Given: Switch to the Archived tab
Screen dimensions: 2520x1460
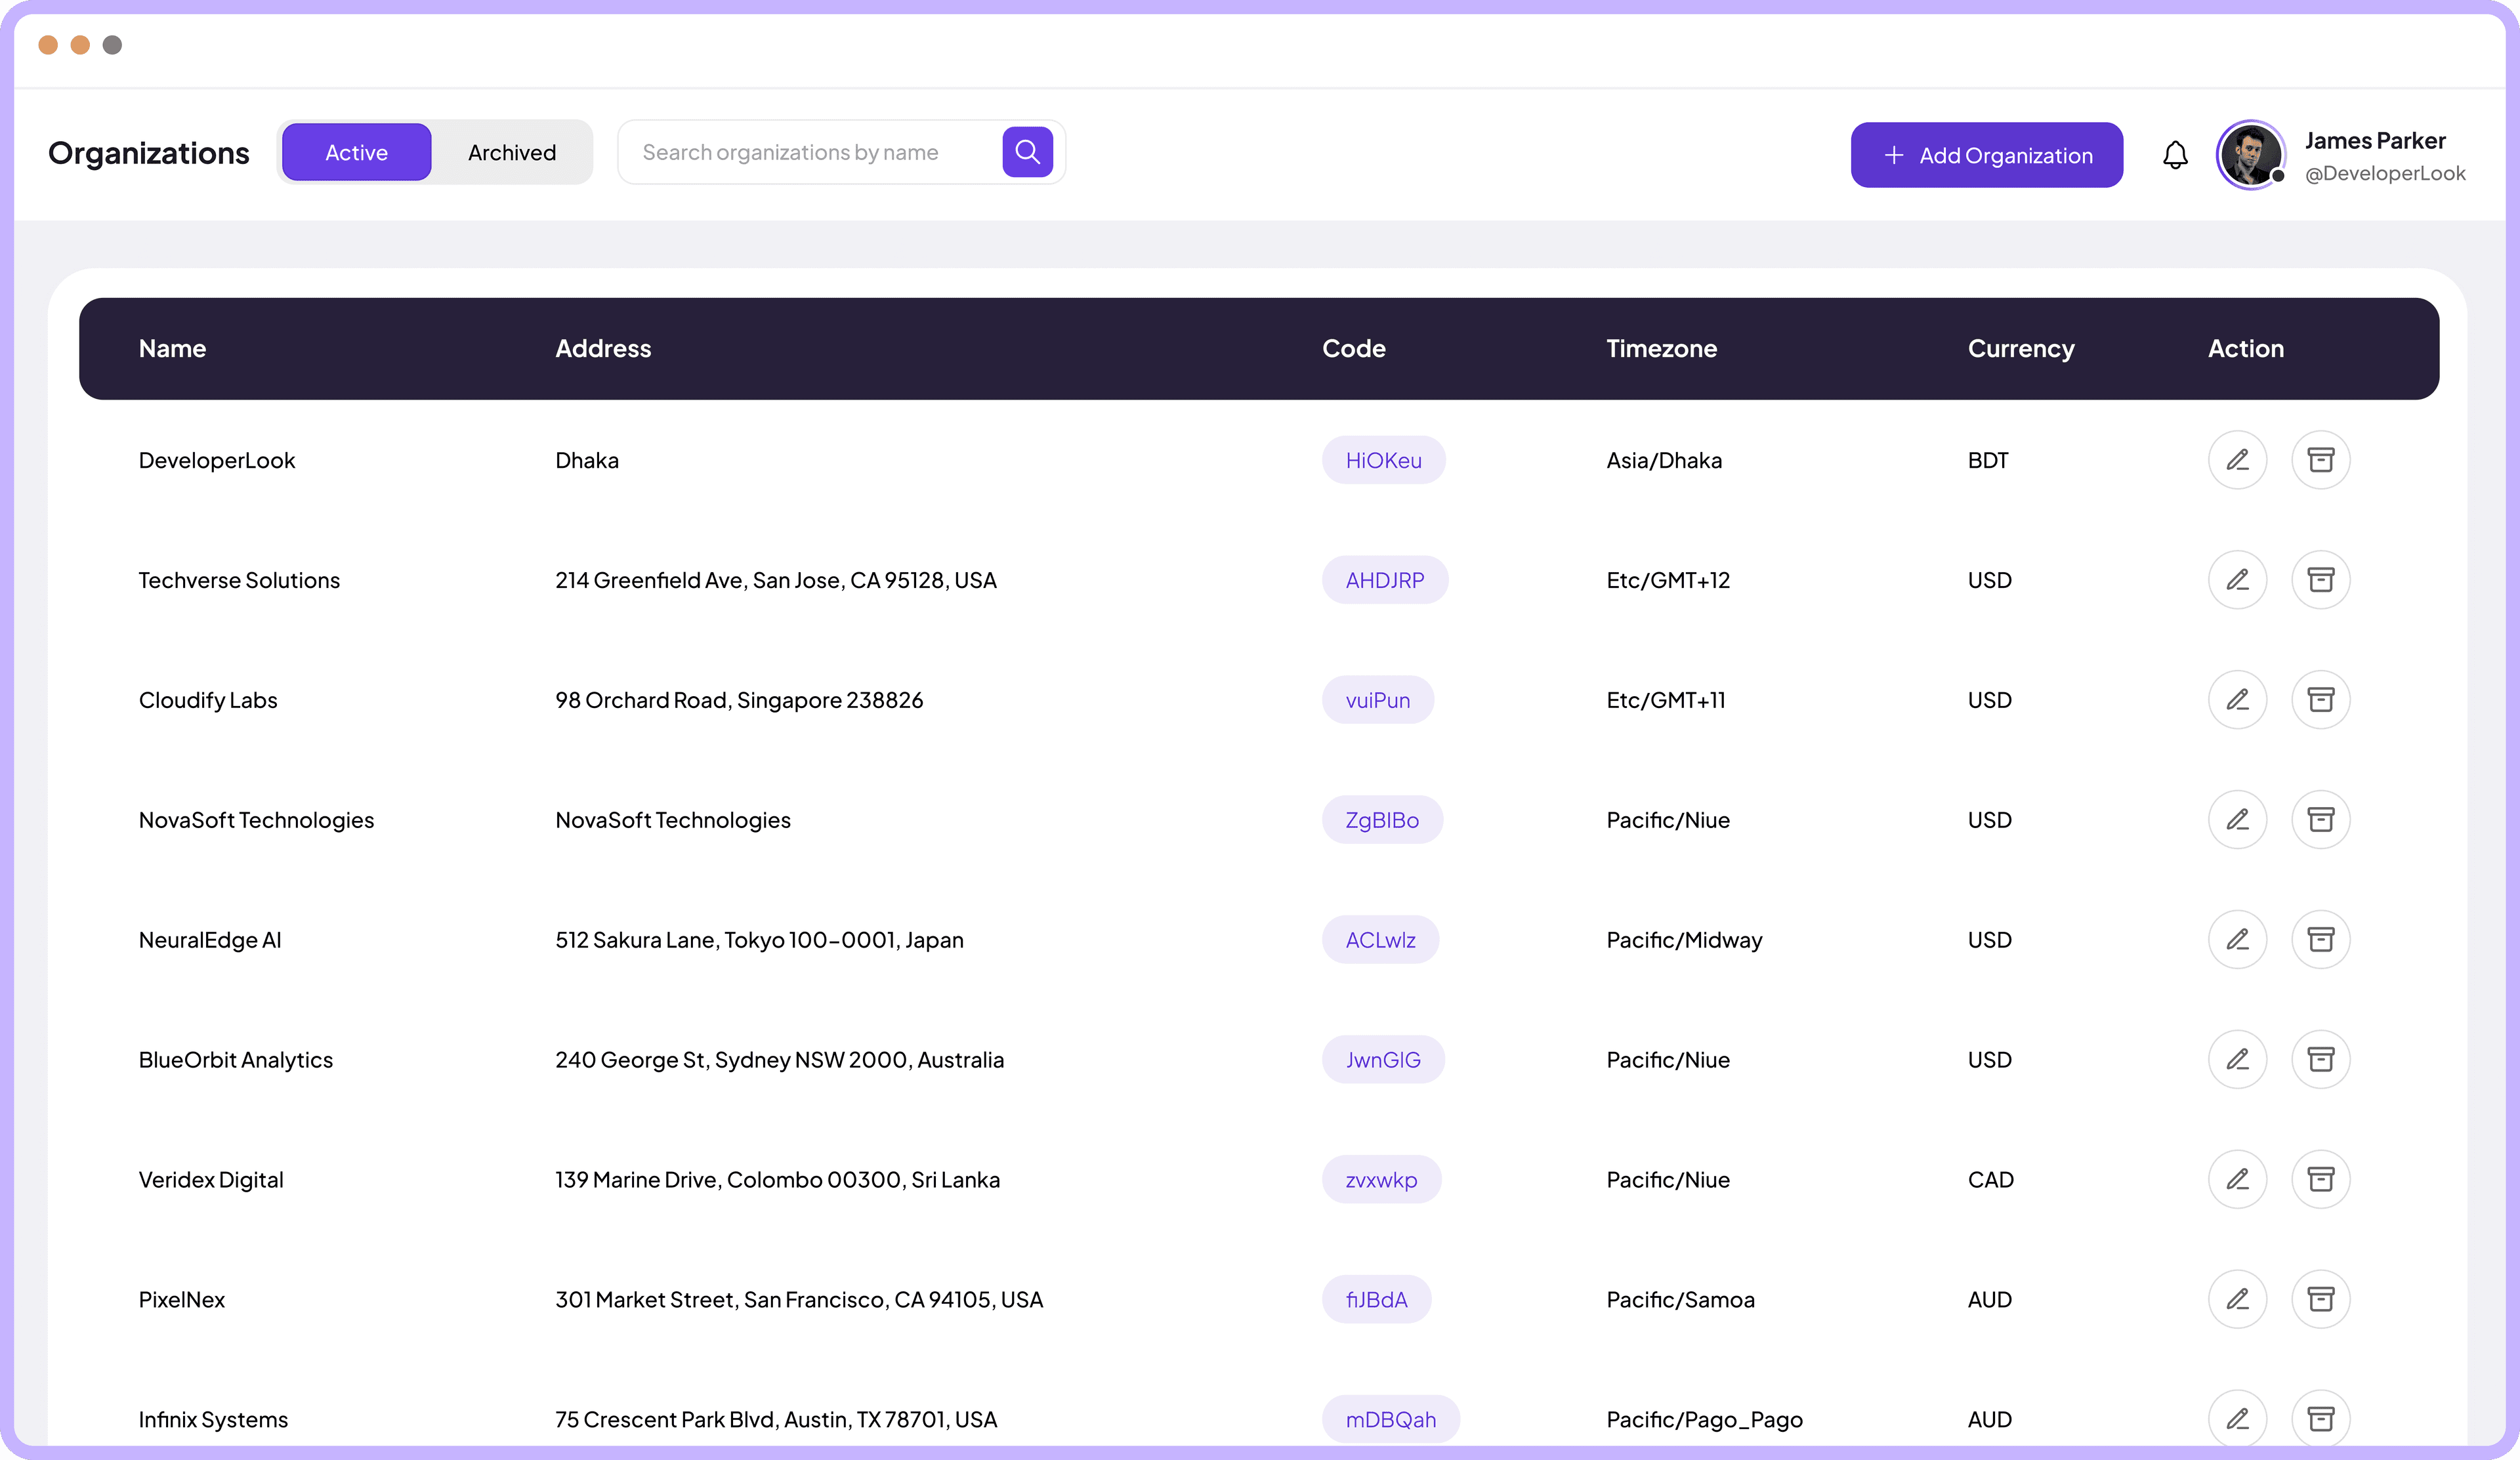Looking at the screenshot, I should 511,152.
